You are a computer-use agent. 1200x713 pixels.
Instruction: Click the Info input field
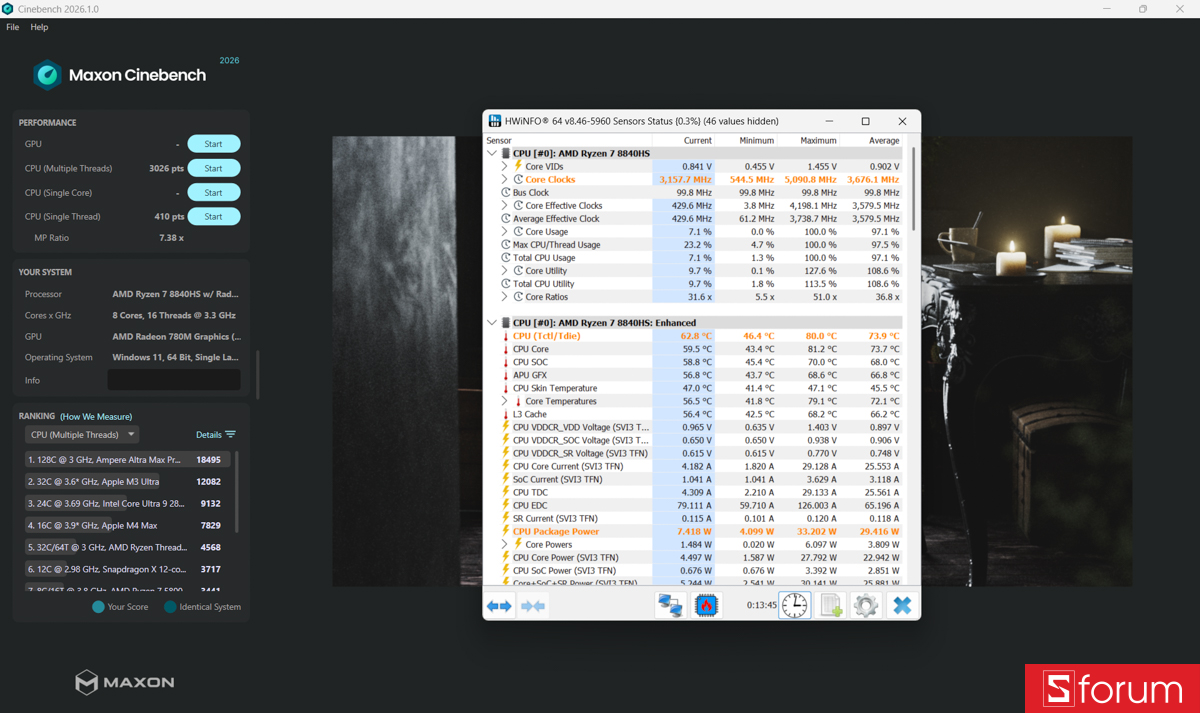tap(174, 380)
